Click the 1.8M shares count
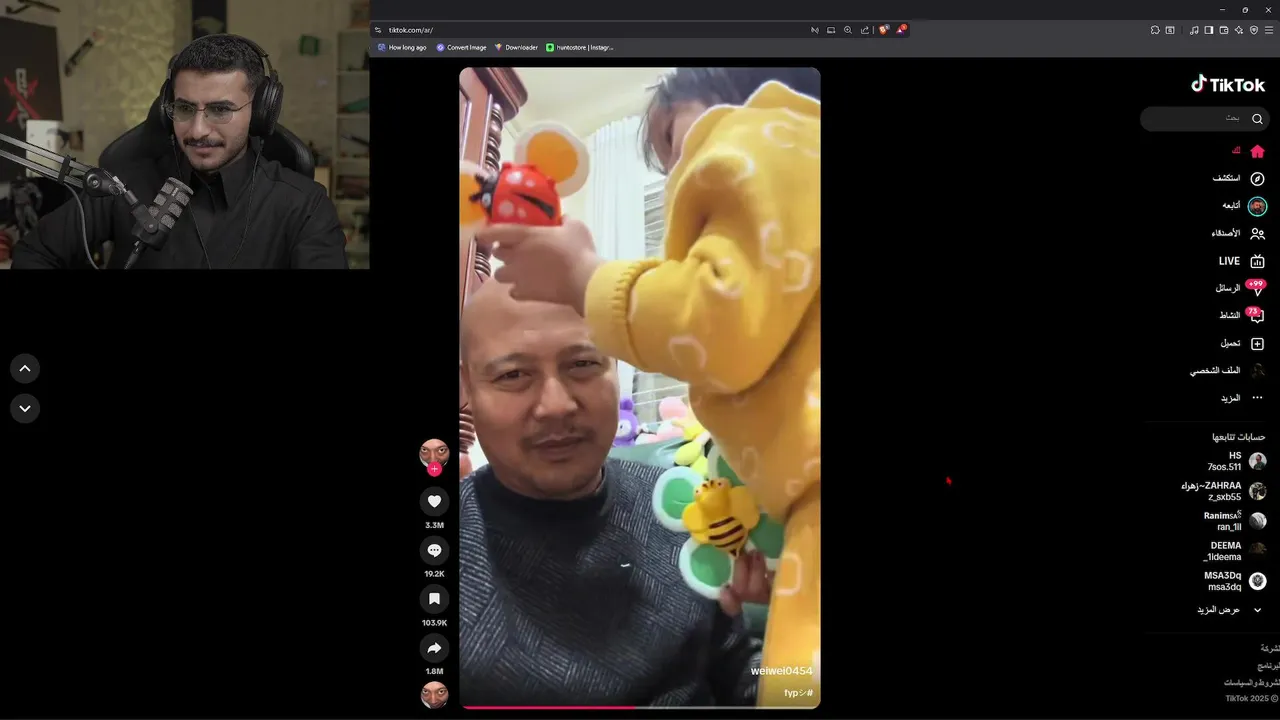Viewport: 1280px width, 720px height. [434, 671]
